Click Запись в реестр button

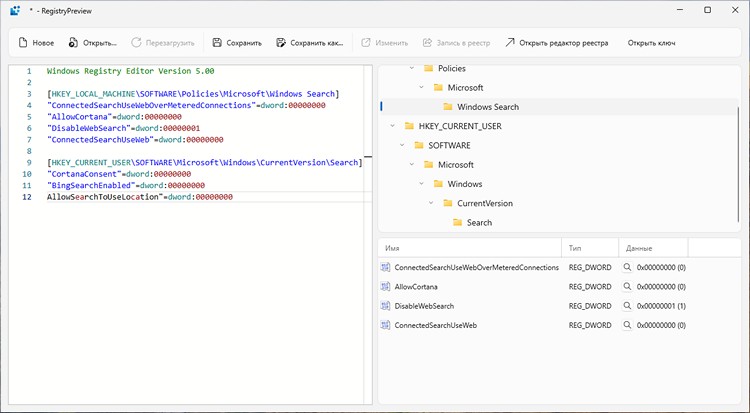(456, 43)
